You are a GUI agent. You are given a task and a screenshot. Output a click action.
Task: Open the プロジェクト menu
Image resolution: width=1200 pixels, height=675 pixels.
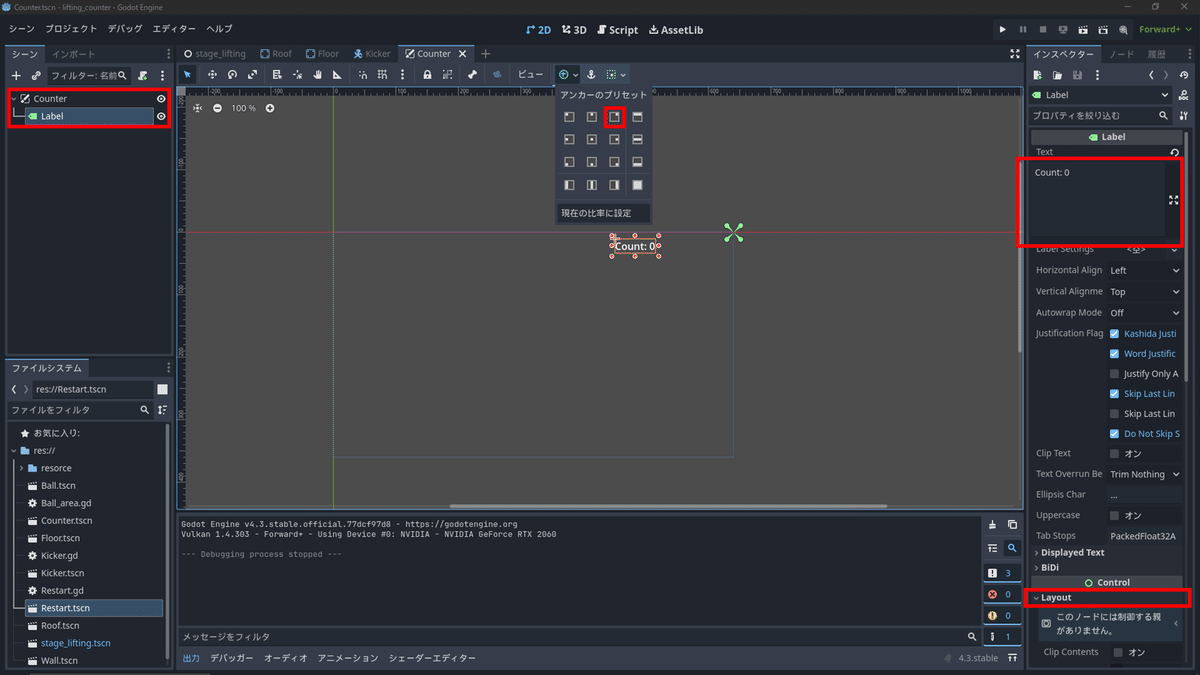[x=73, y=28]
